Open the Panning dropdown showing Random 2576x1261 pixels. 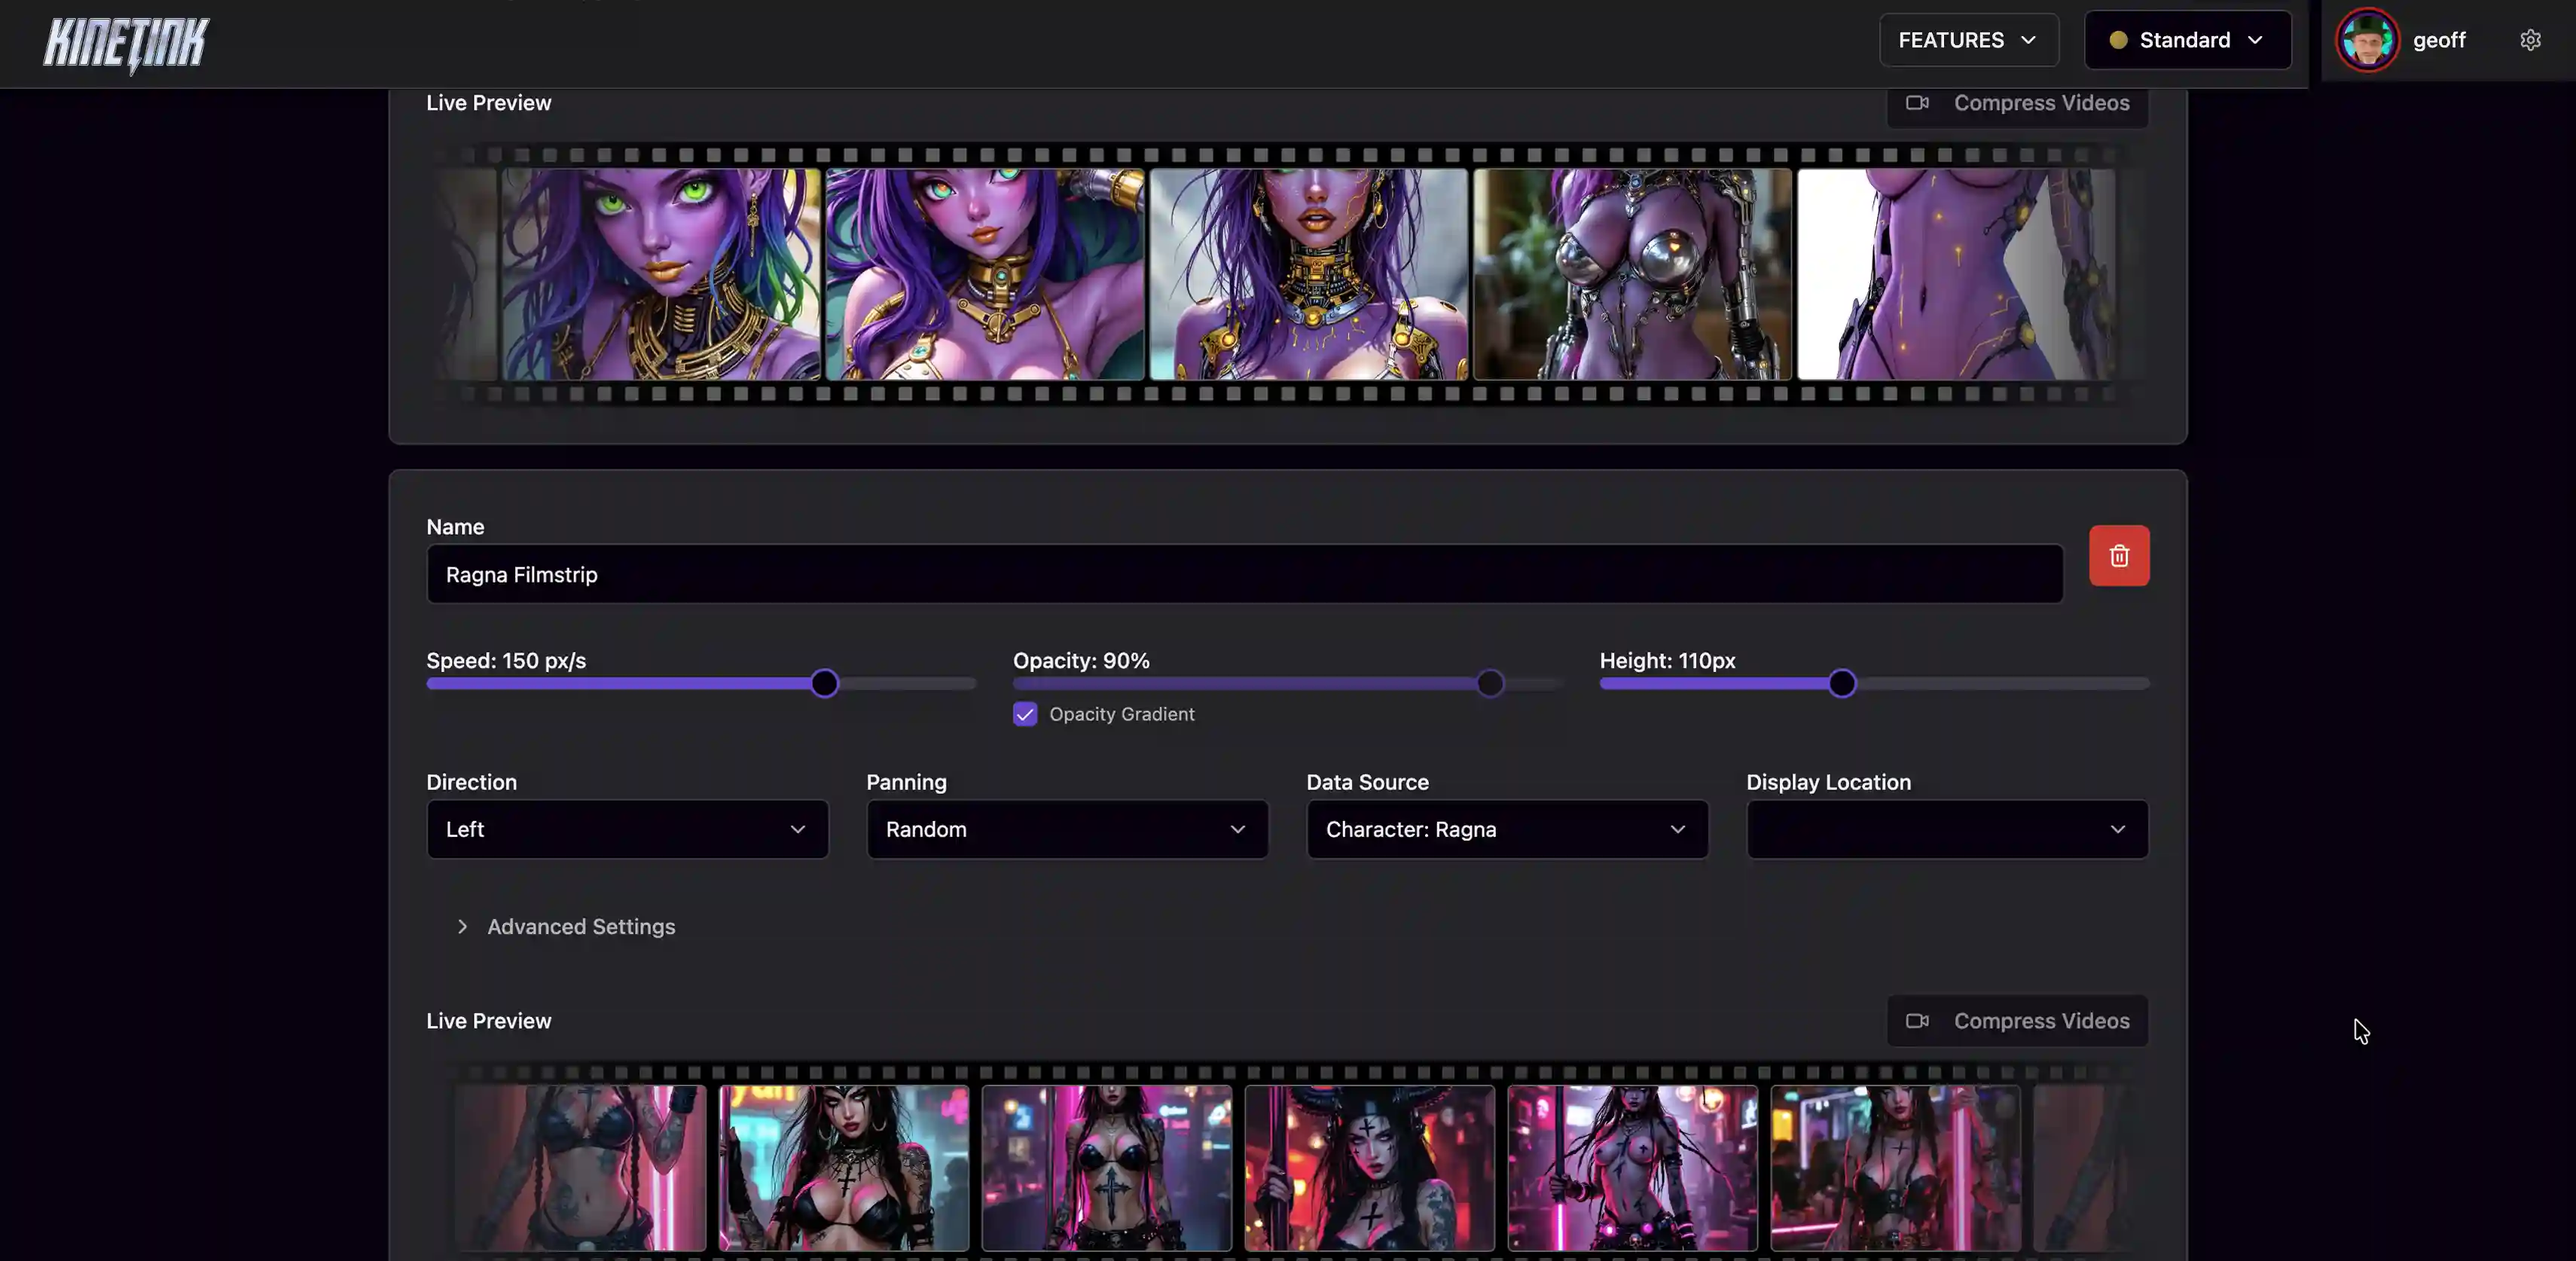pos(1067,829)
